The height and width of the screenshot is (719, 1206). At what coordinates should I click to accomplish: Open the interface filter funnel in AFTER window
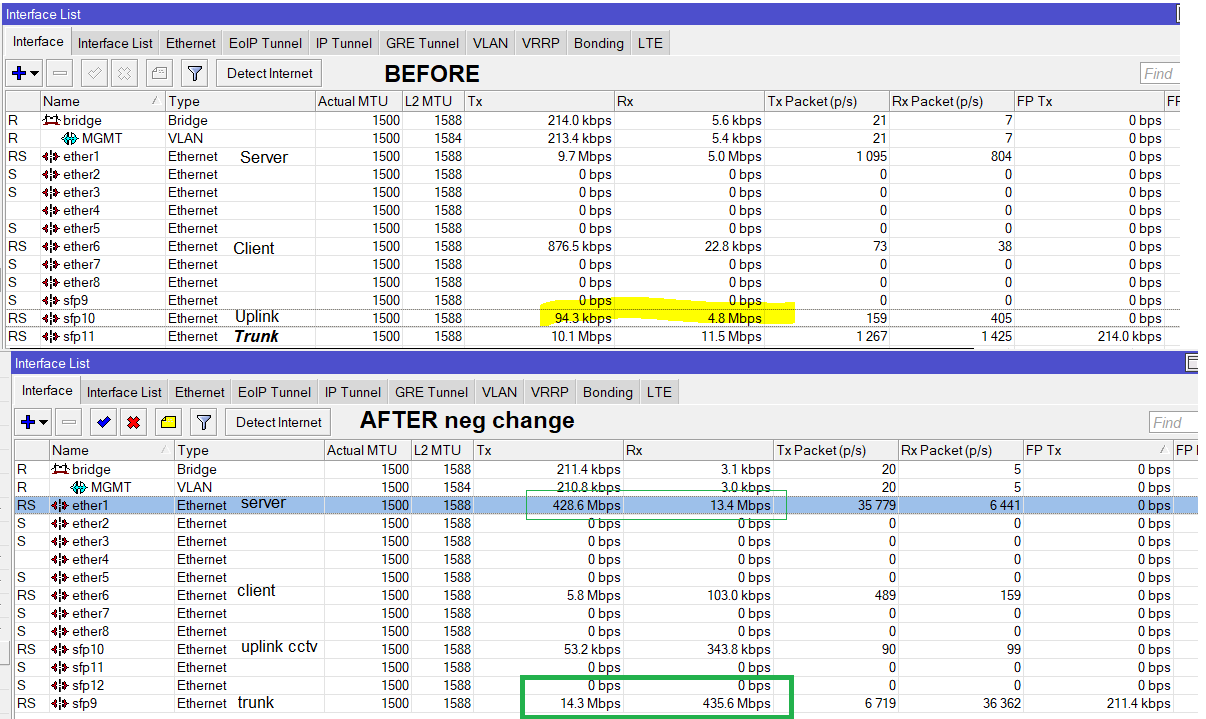tap(203, 421)
